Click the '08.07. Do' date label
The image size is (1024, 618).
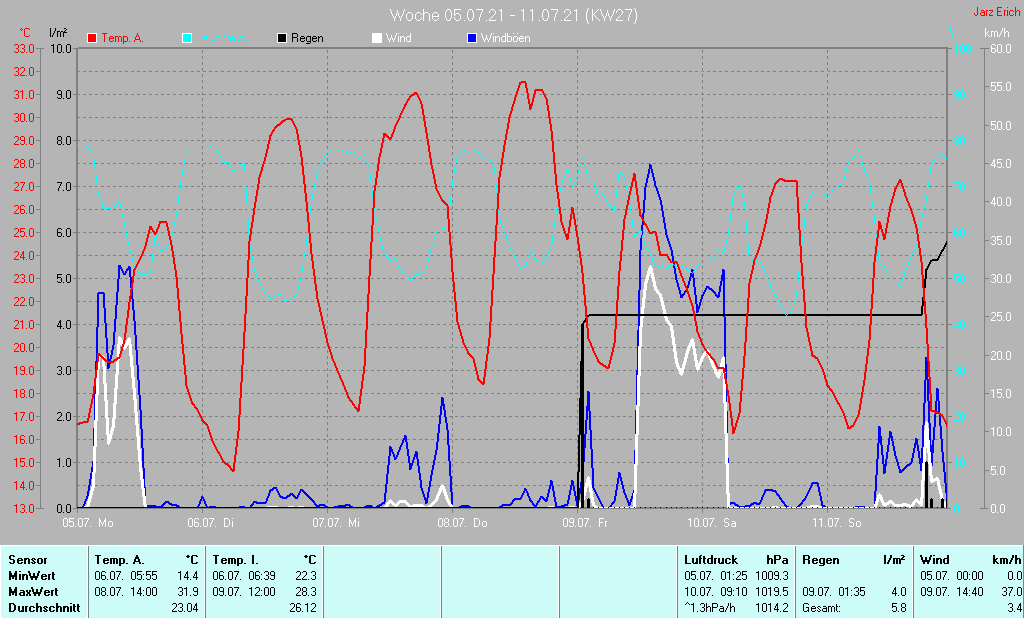pos(462,523)
